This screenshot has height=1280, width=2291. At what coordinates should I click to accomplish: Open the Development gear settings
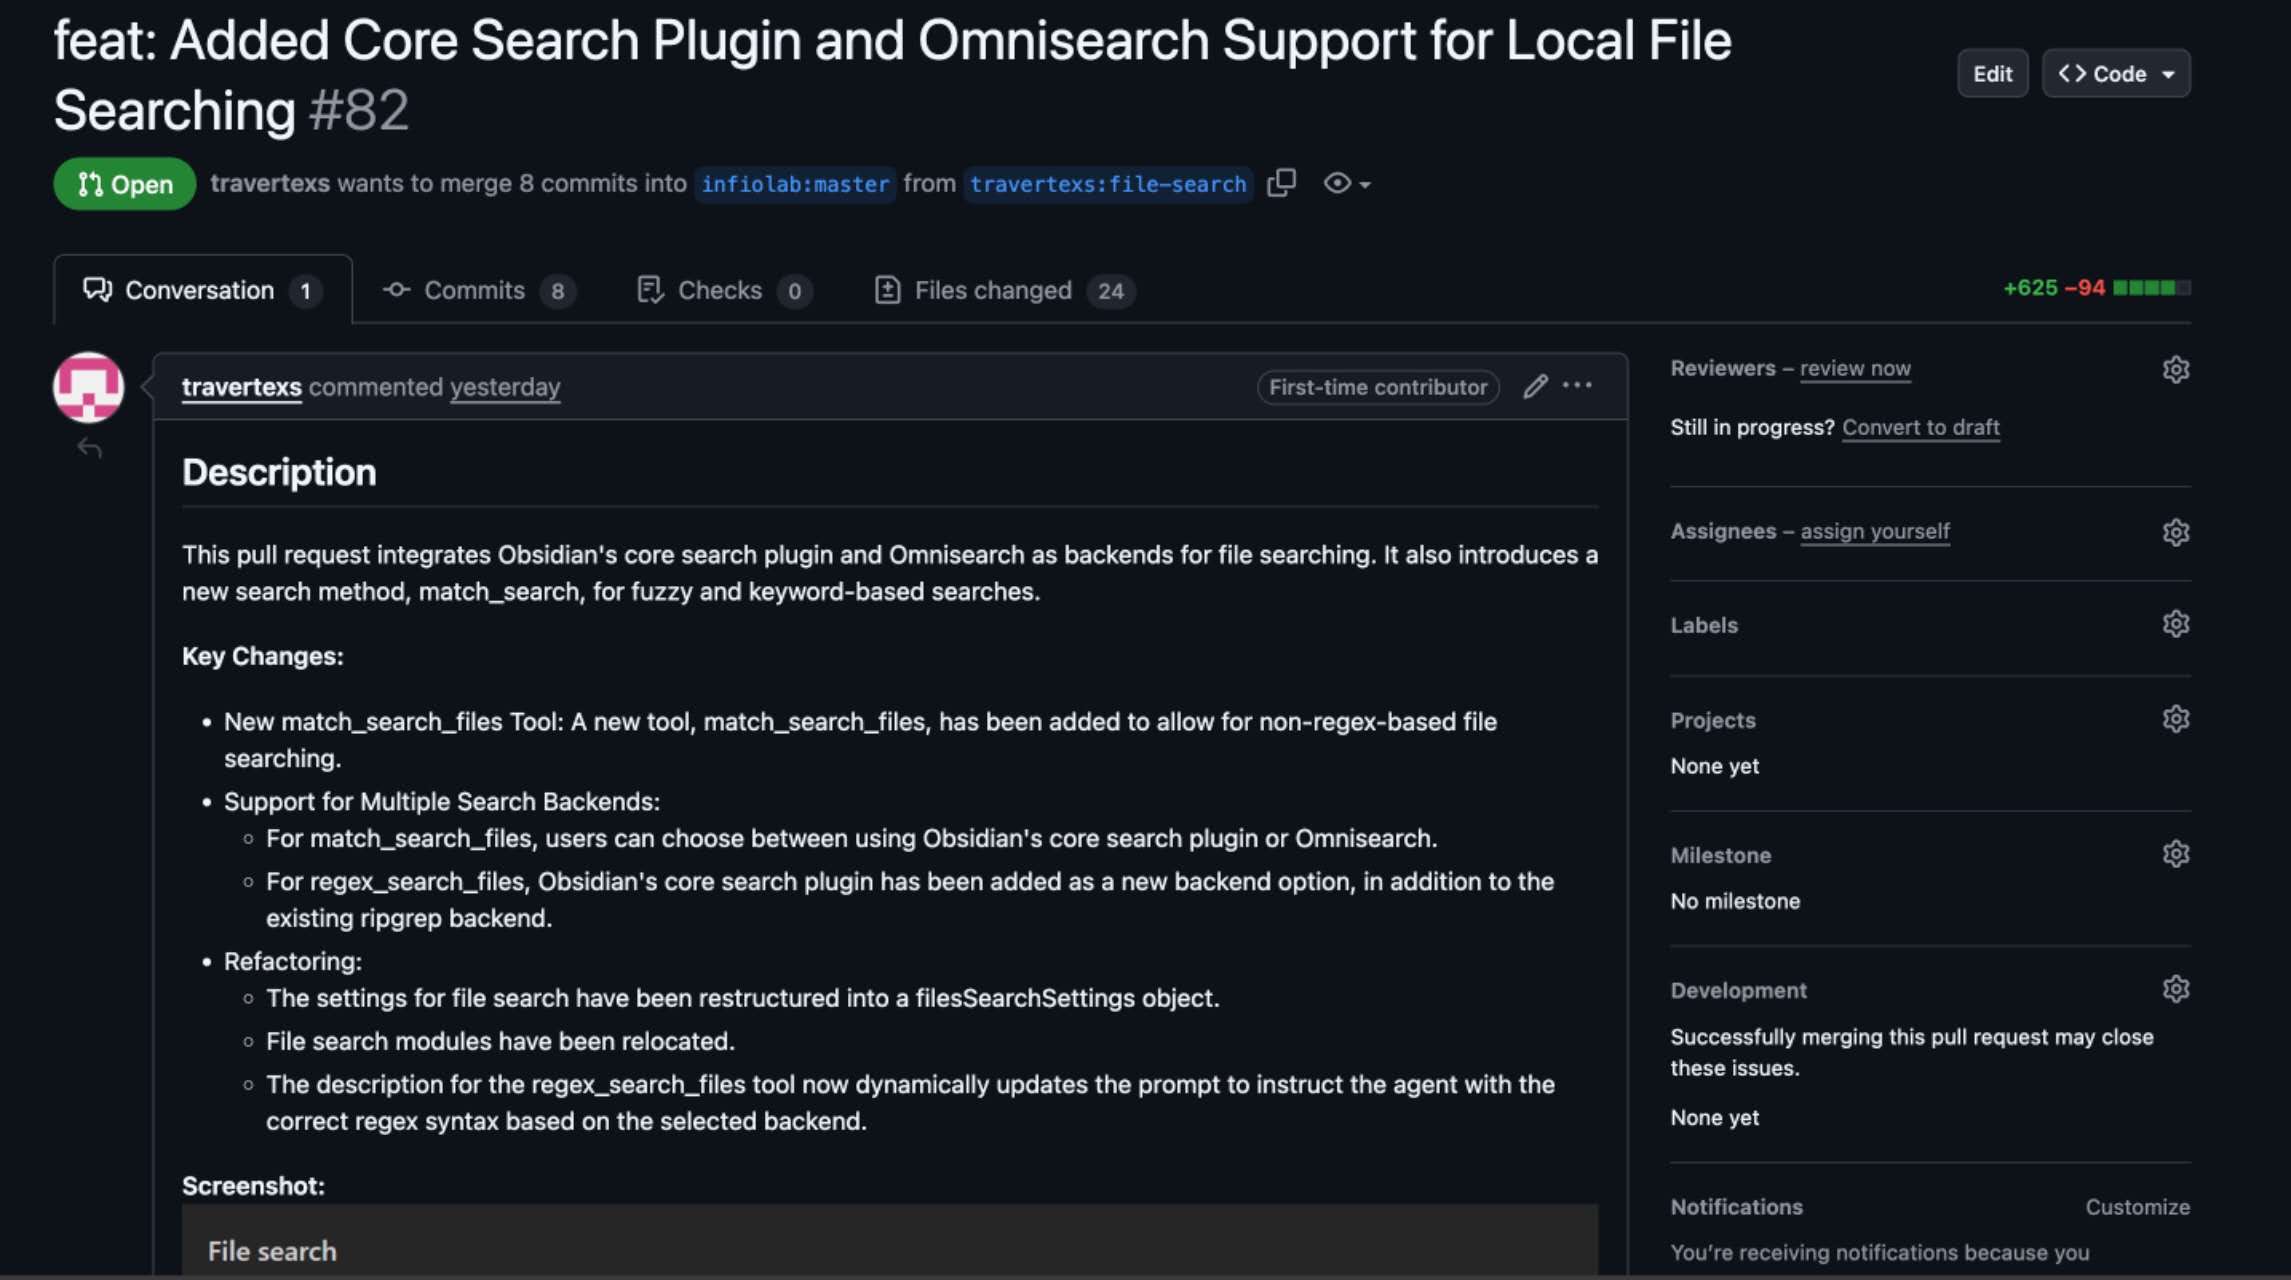click(x=2175, y=989)
